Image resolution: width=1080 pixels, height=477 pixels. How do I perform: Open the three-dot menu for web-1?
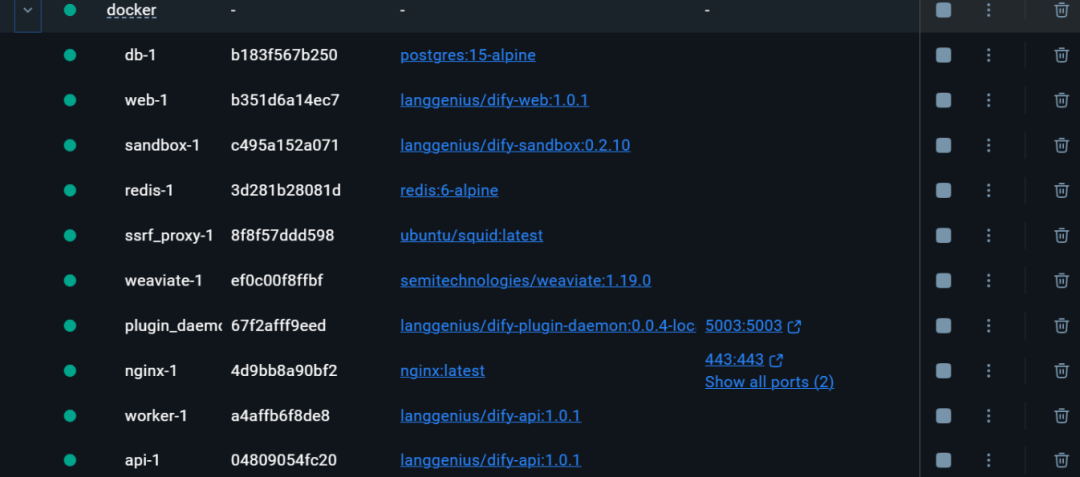[x=988, y=100]
